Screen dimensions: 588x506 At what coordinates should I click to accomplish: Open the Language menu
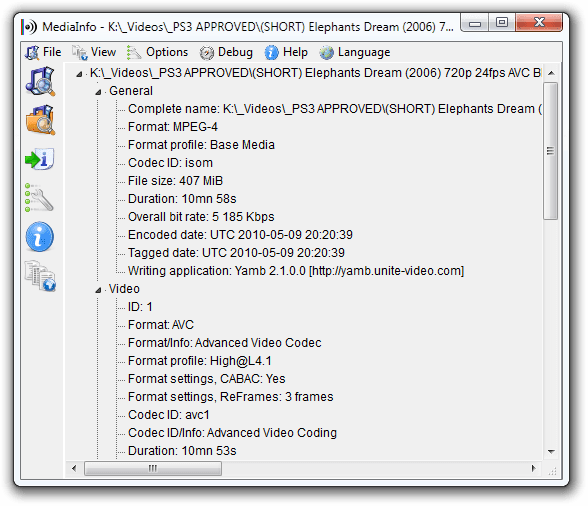[x=355, y=52]
